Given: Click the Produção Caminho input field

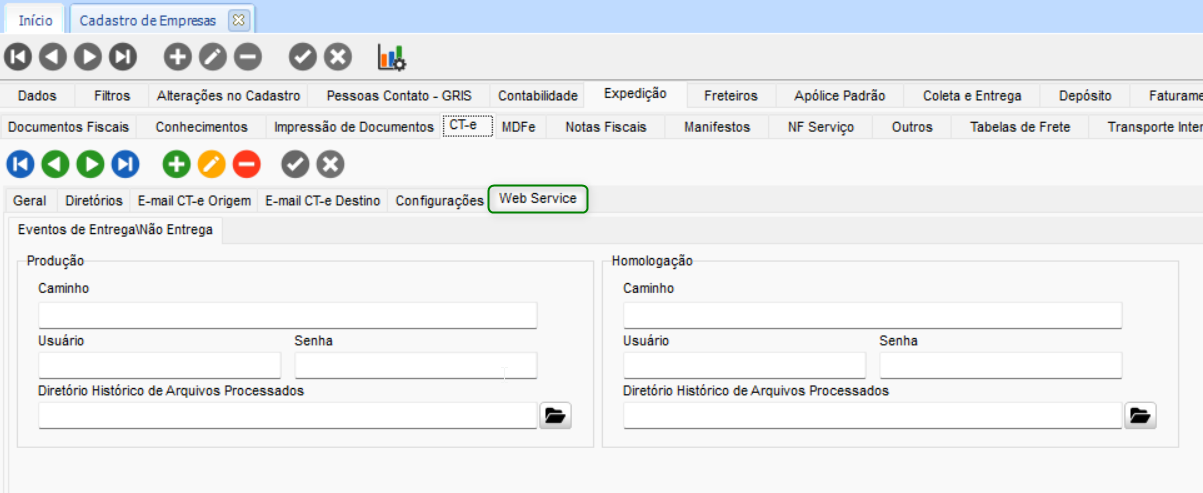Looking at the screenshot, I should coord(287,316).
